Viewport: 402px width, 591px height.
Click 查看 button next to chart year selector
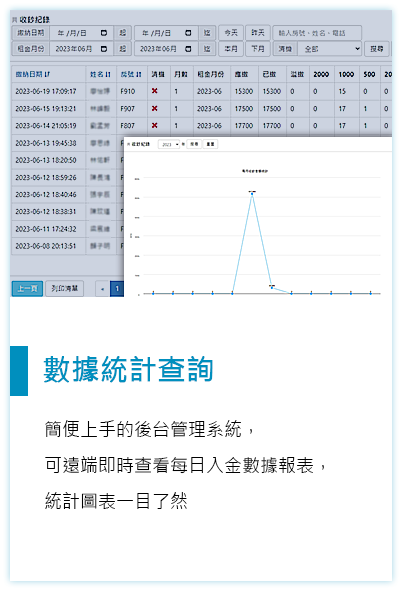pos(194,144)
